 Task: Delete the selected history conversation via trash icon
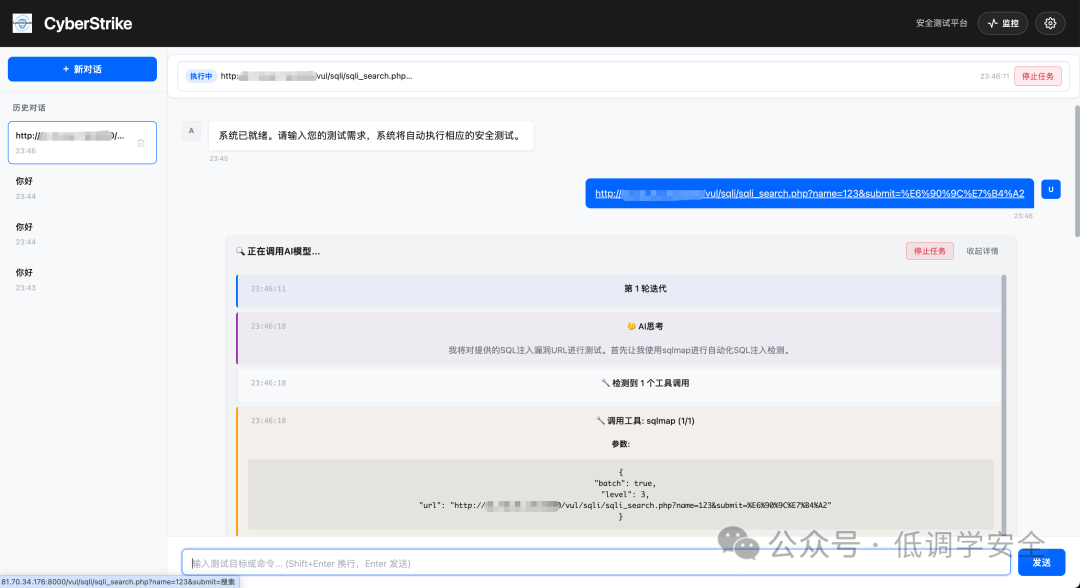tap(141, 143)
